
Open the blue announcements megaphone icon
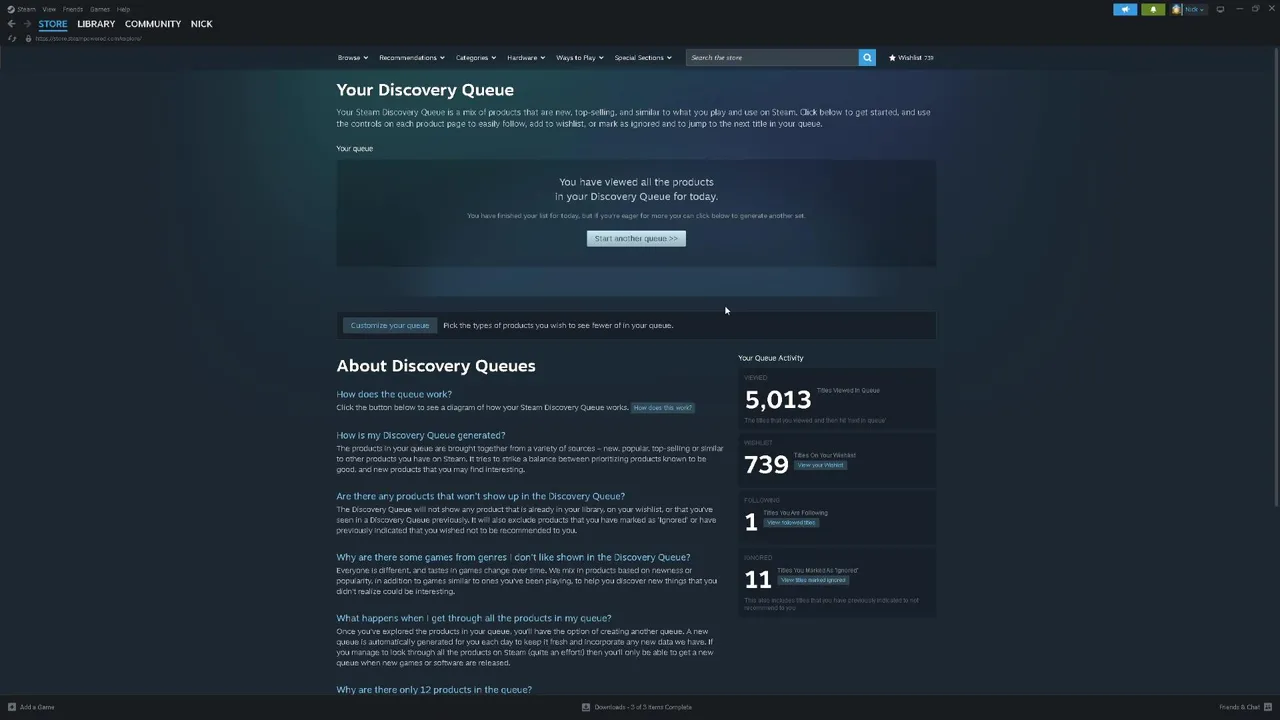(1125, 9)
